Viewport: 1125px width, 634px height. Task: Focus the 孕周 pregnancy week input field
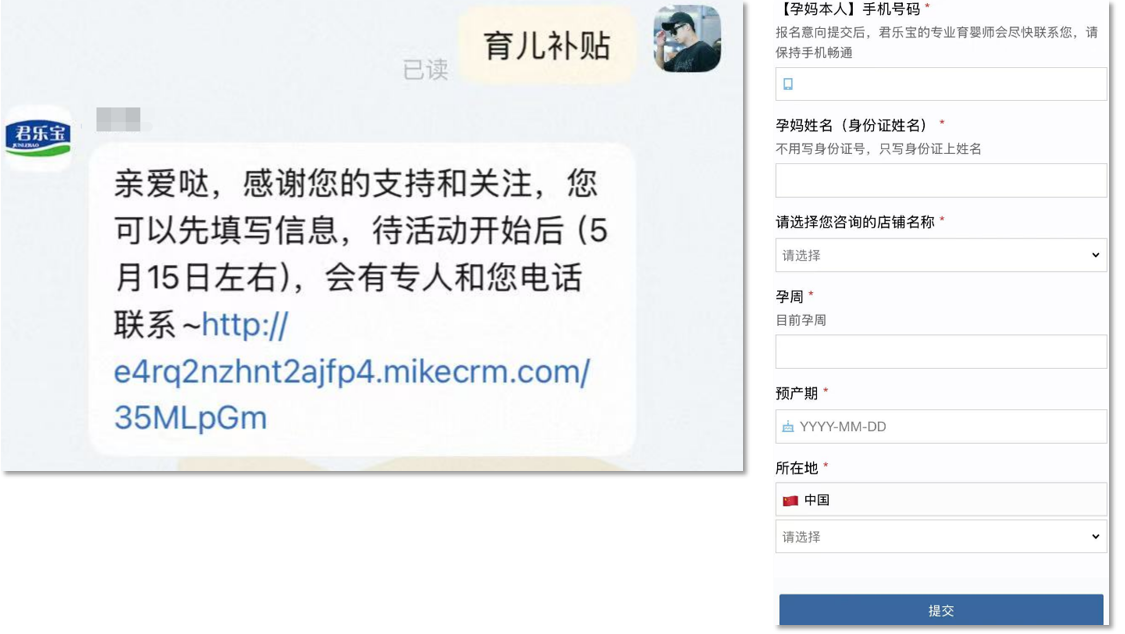[941, 351]
